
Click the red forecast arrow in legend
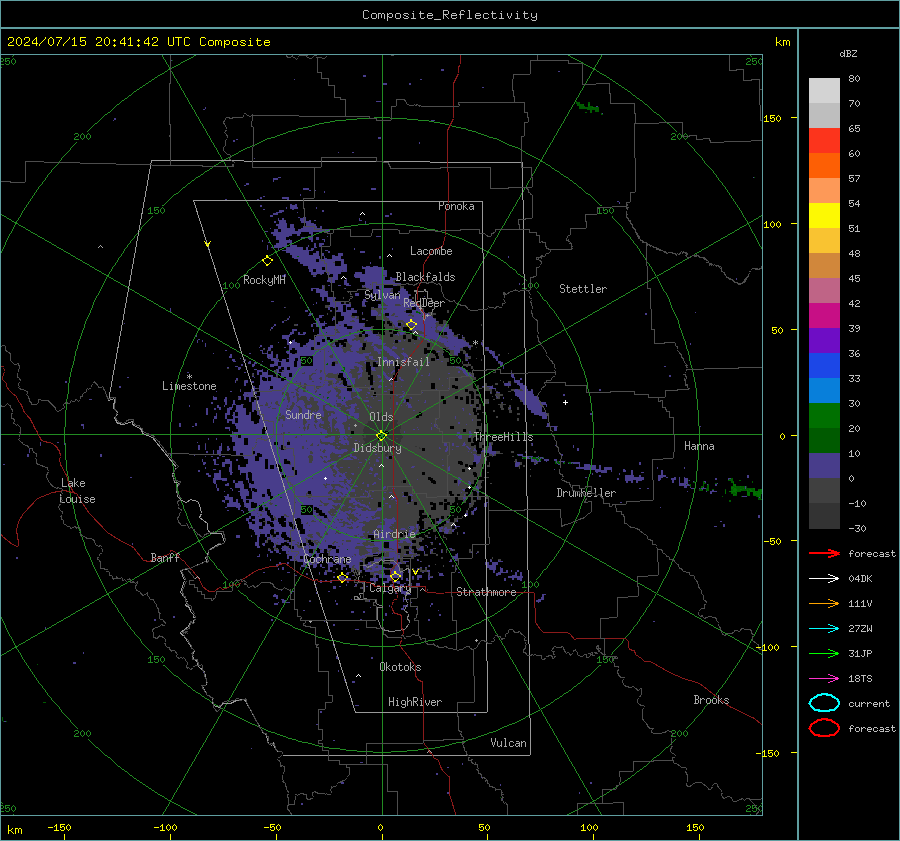point(824,553)
